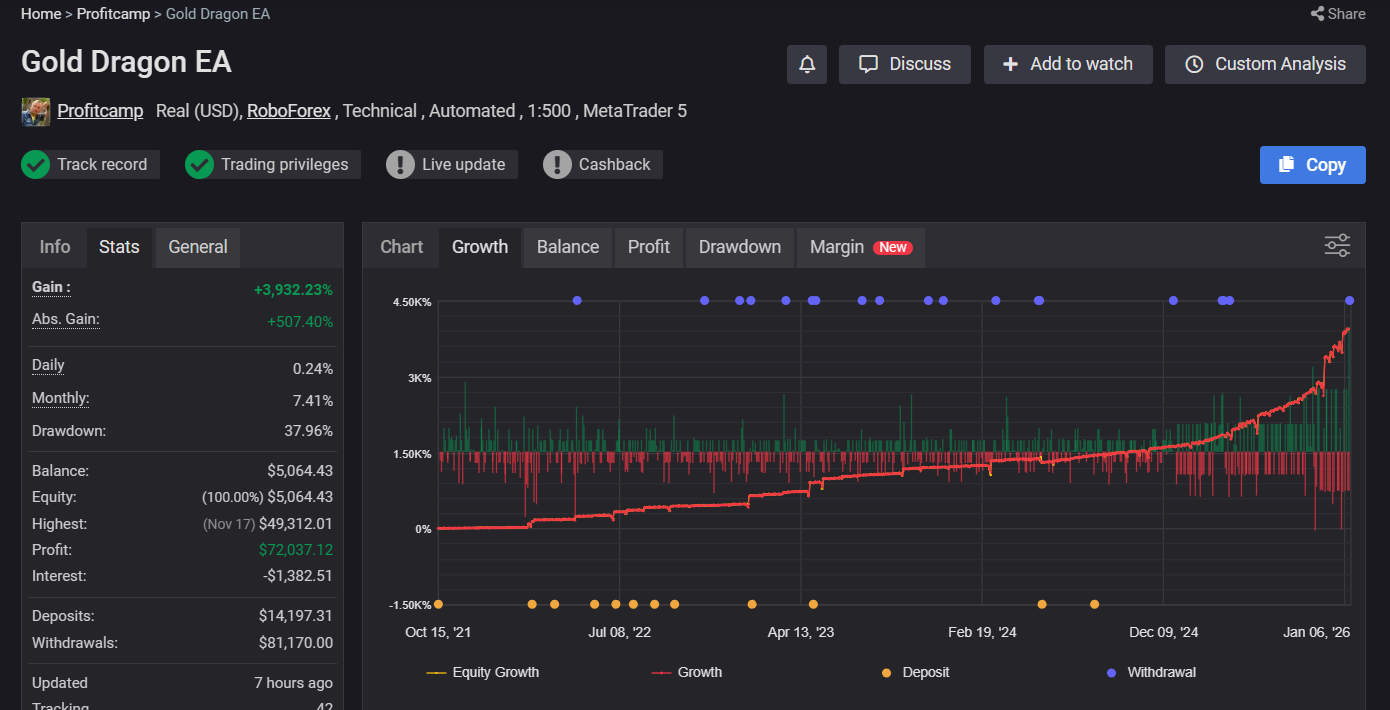Follow the RoboForex broker link
1390x710 pixels.
(288, 111)
